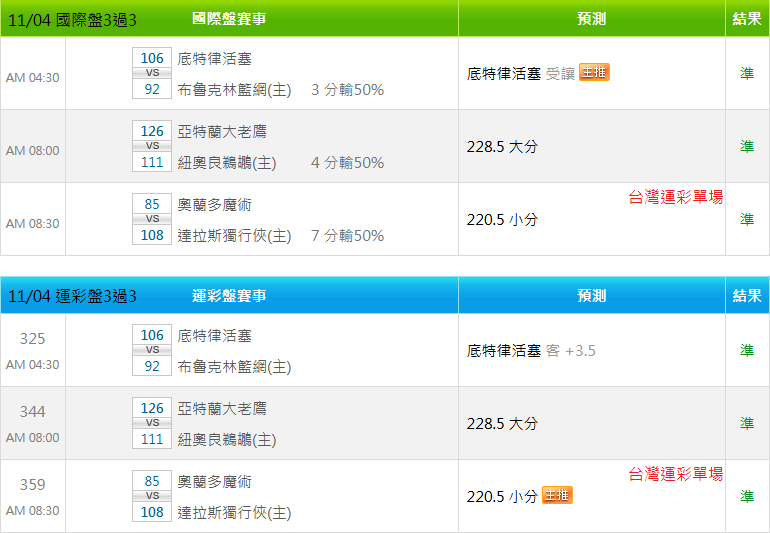Click the 準 result for the 國際盤 08:00 game
The height and width of the screenshot is (533, 770).
(x=747, y=146)
